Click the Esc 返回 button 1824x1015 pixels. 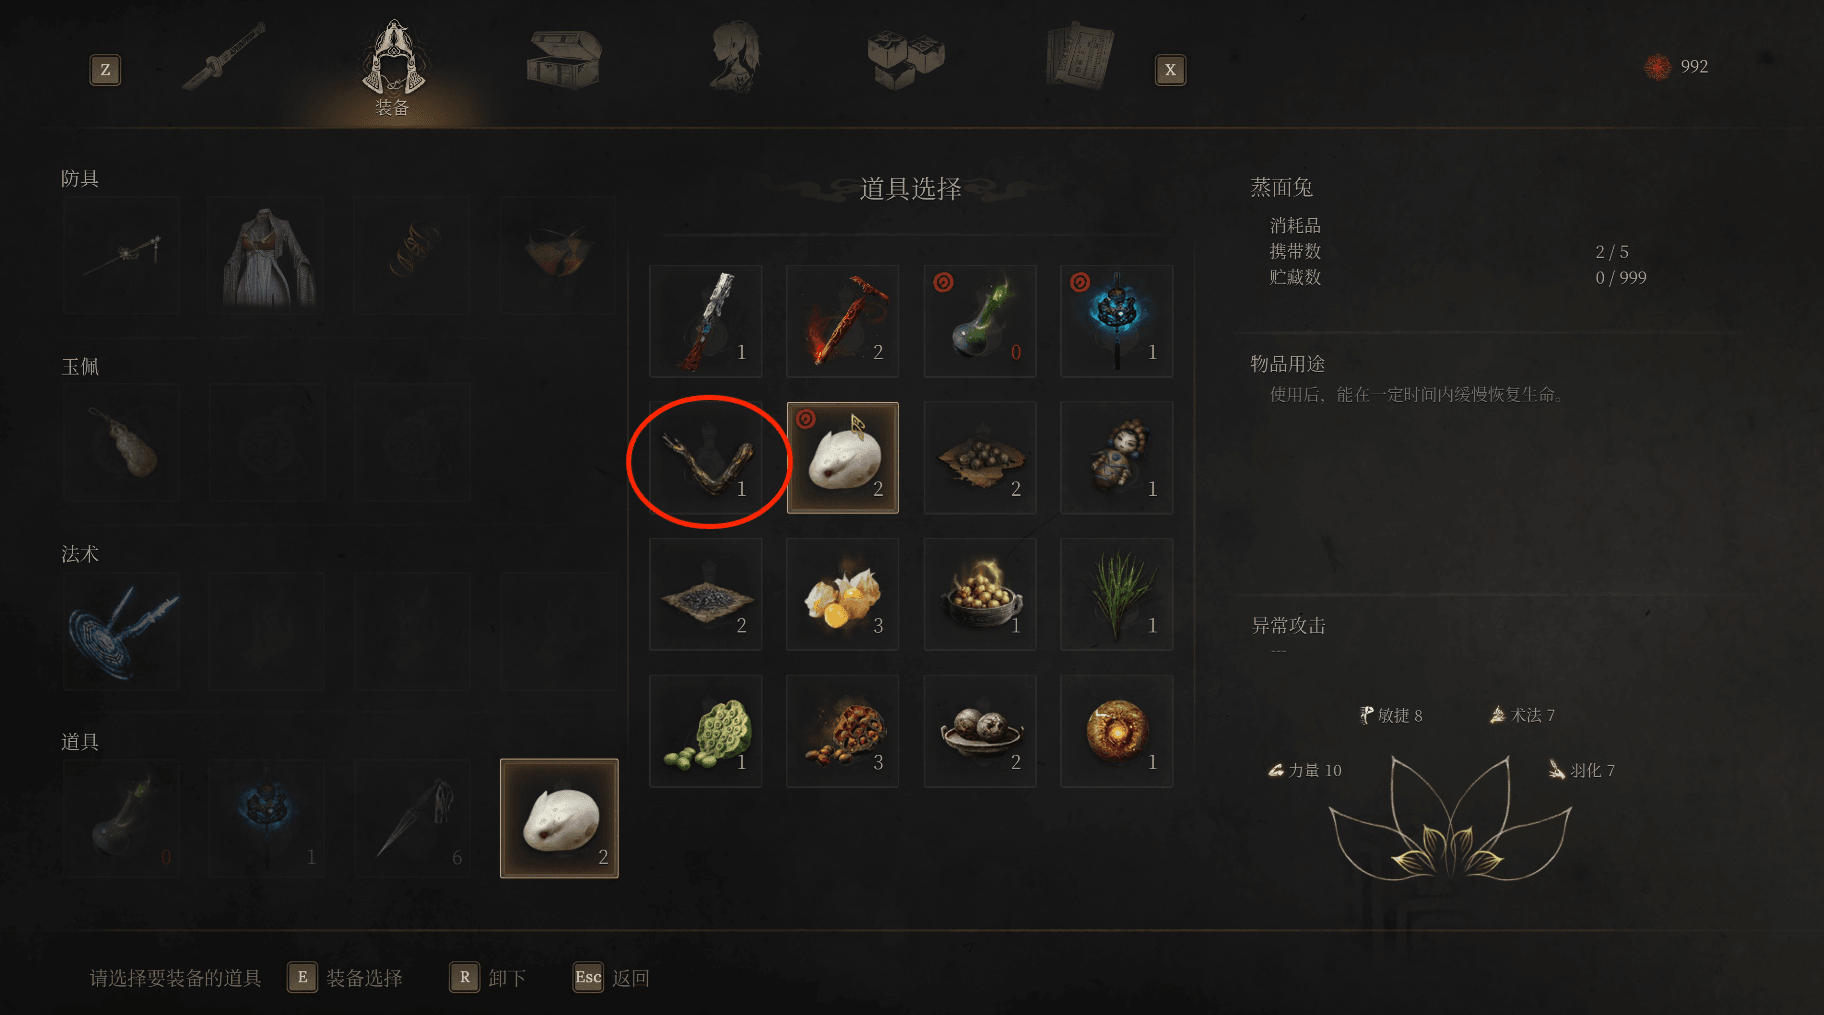click(x=611, y=977)
